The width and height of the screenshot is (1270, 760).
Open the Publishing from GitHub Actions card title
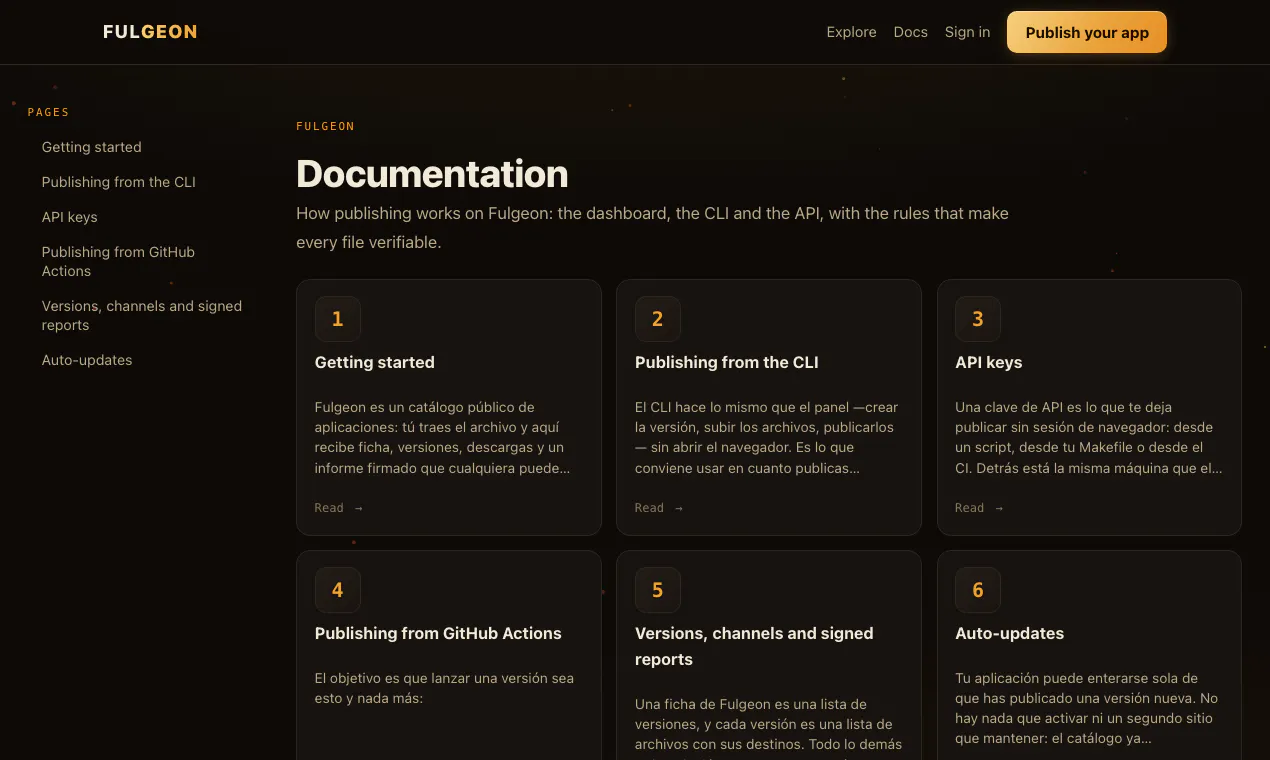click(x=438, y=633)
